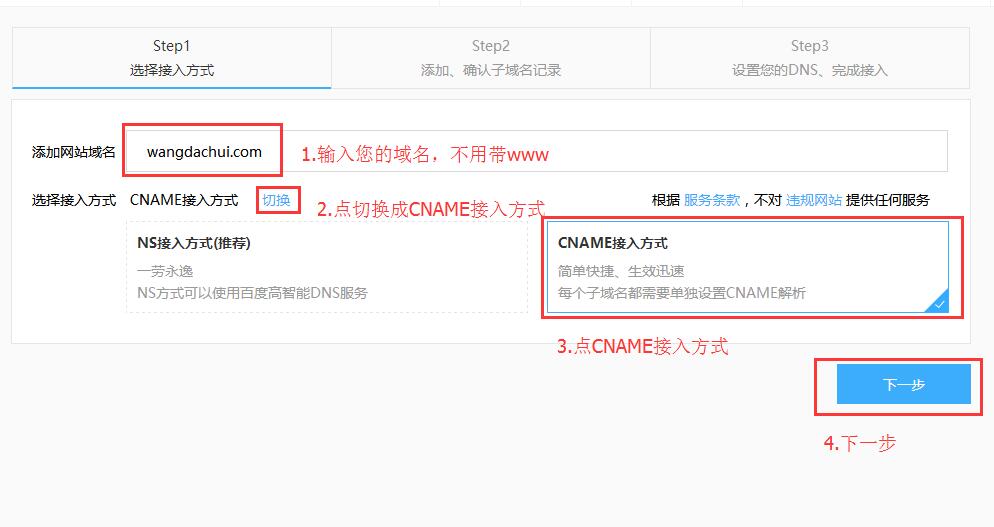Open the Step1 选择接入方式 tab
The height and width of the screenshot is (527, 994).
click(172, 58)
